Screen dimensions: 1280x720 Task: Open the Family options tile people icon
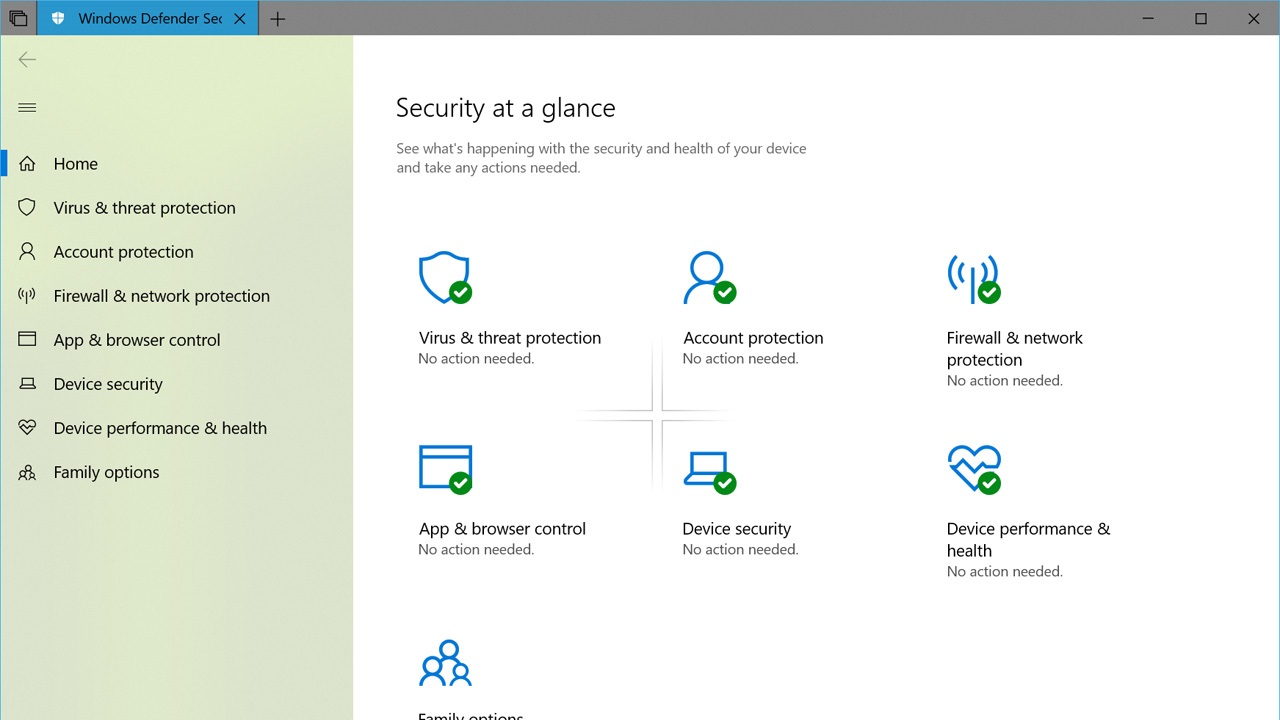pyautogui.click(x=445, y=662)
